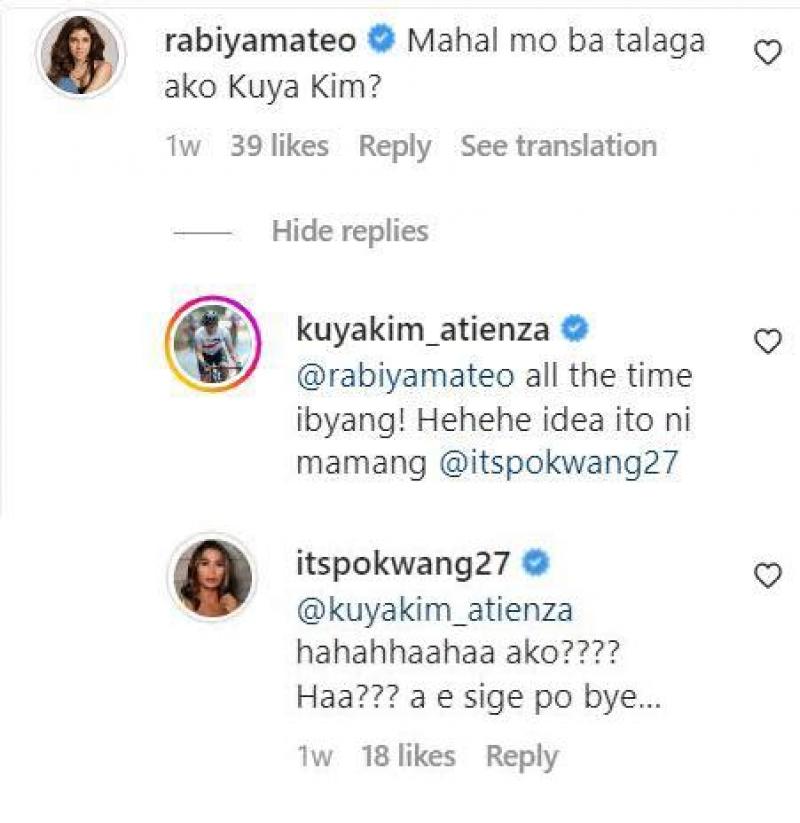This screenshot has height=823, width=800.
Task: Like kuyakim_atienza's reply with the heart
Action: 767,342
